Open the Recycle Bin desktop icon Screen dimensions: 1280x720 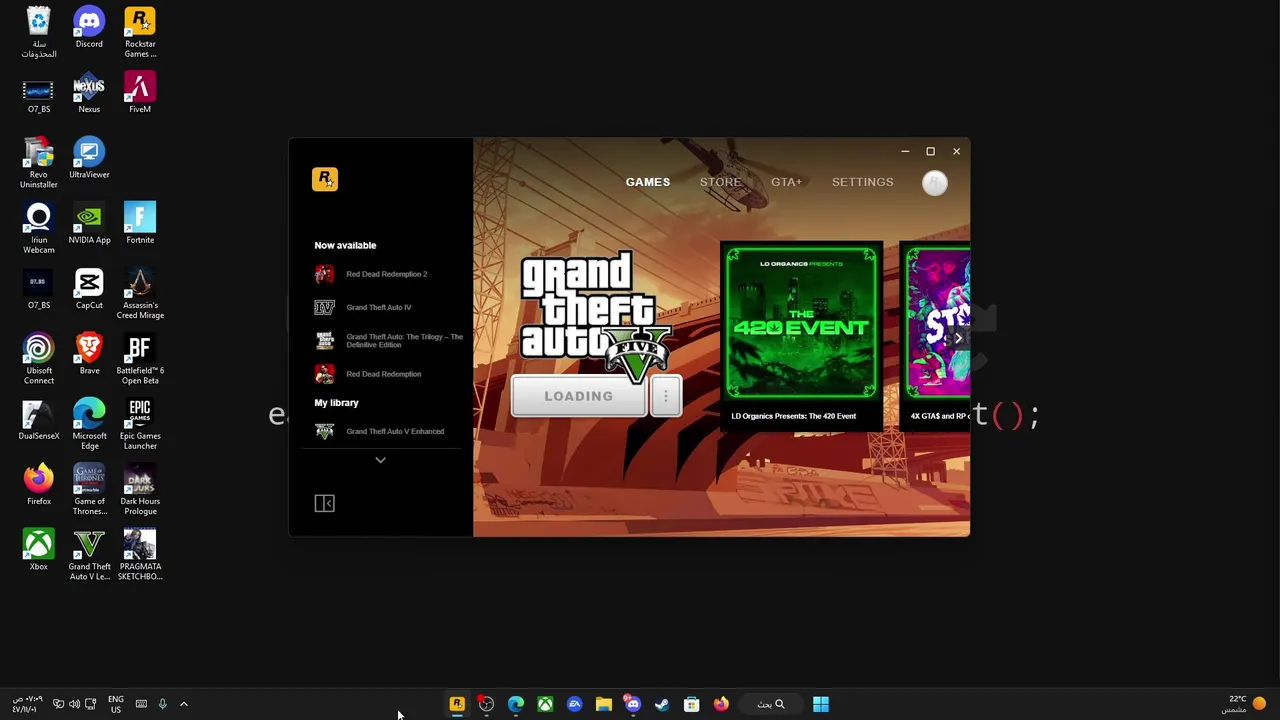point(38,32)
